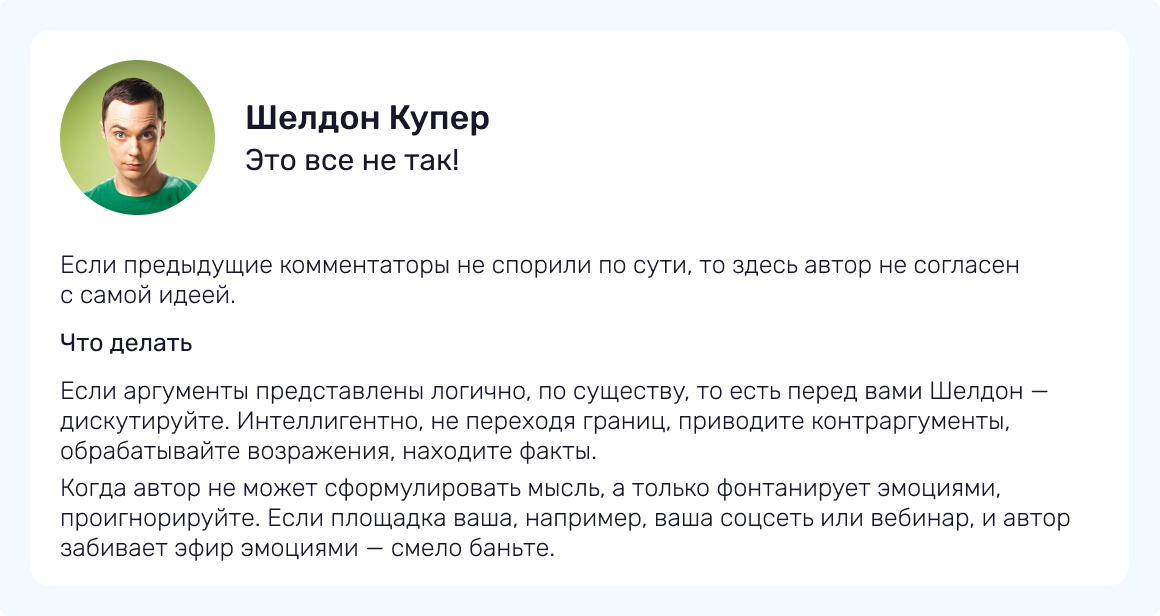Click the phrase 'находите факты'

click(520, 452)
